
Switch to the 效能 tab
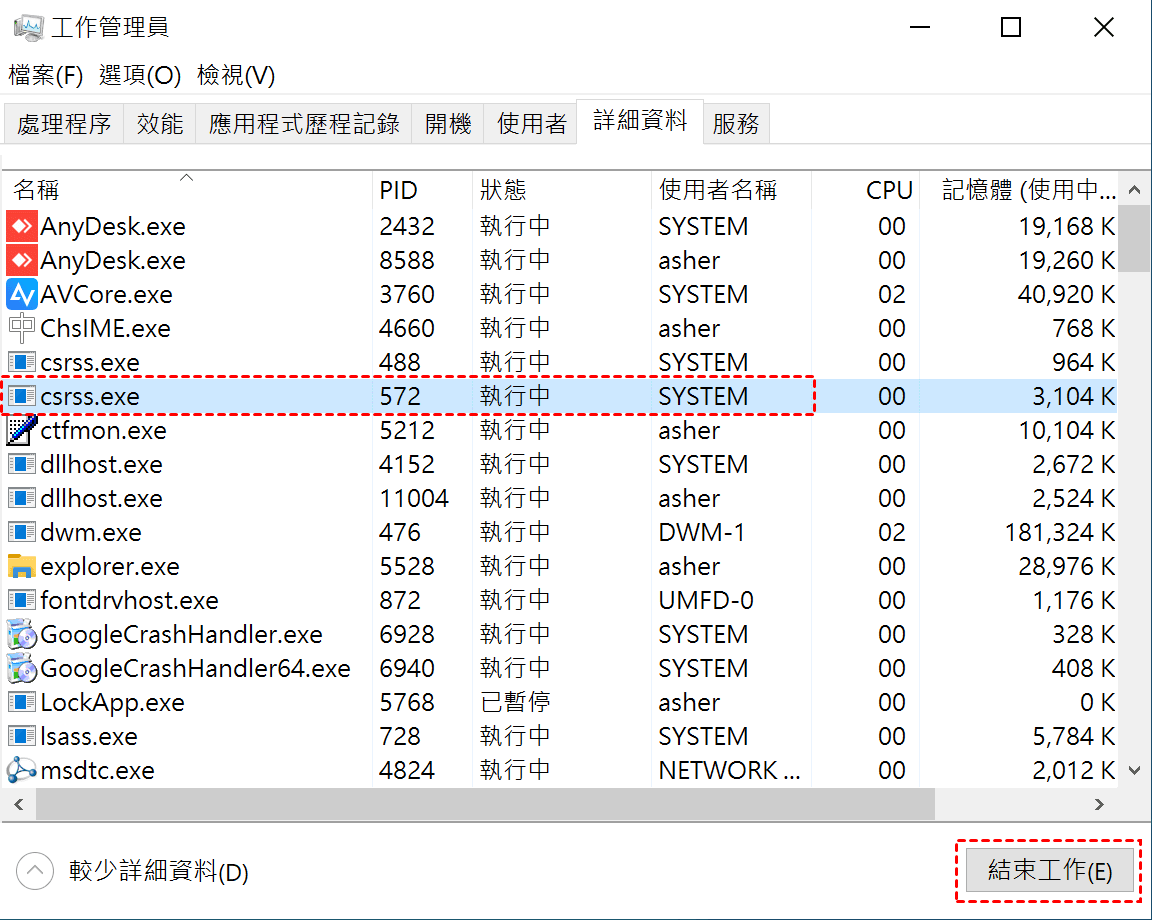click(x=159, y=123)
